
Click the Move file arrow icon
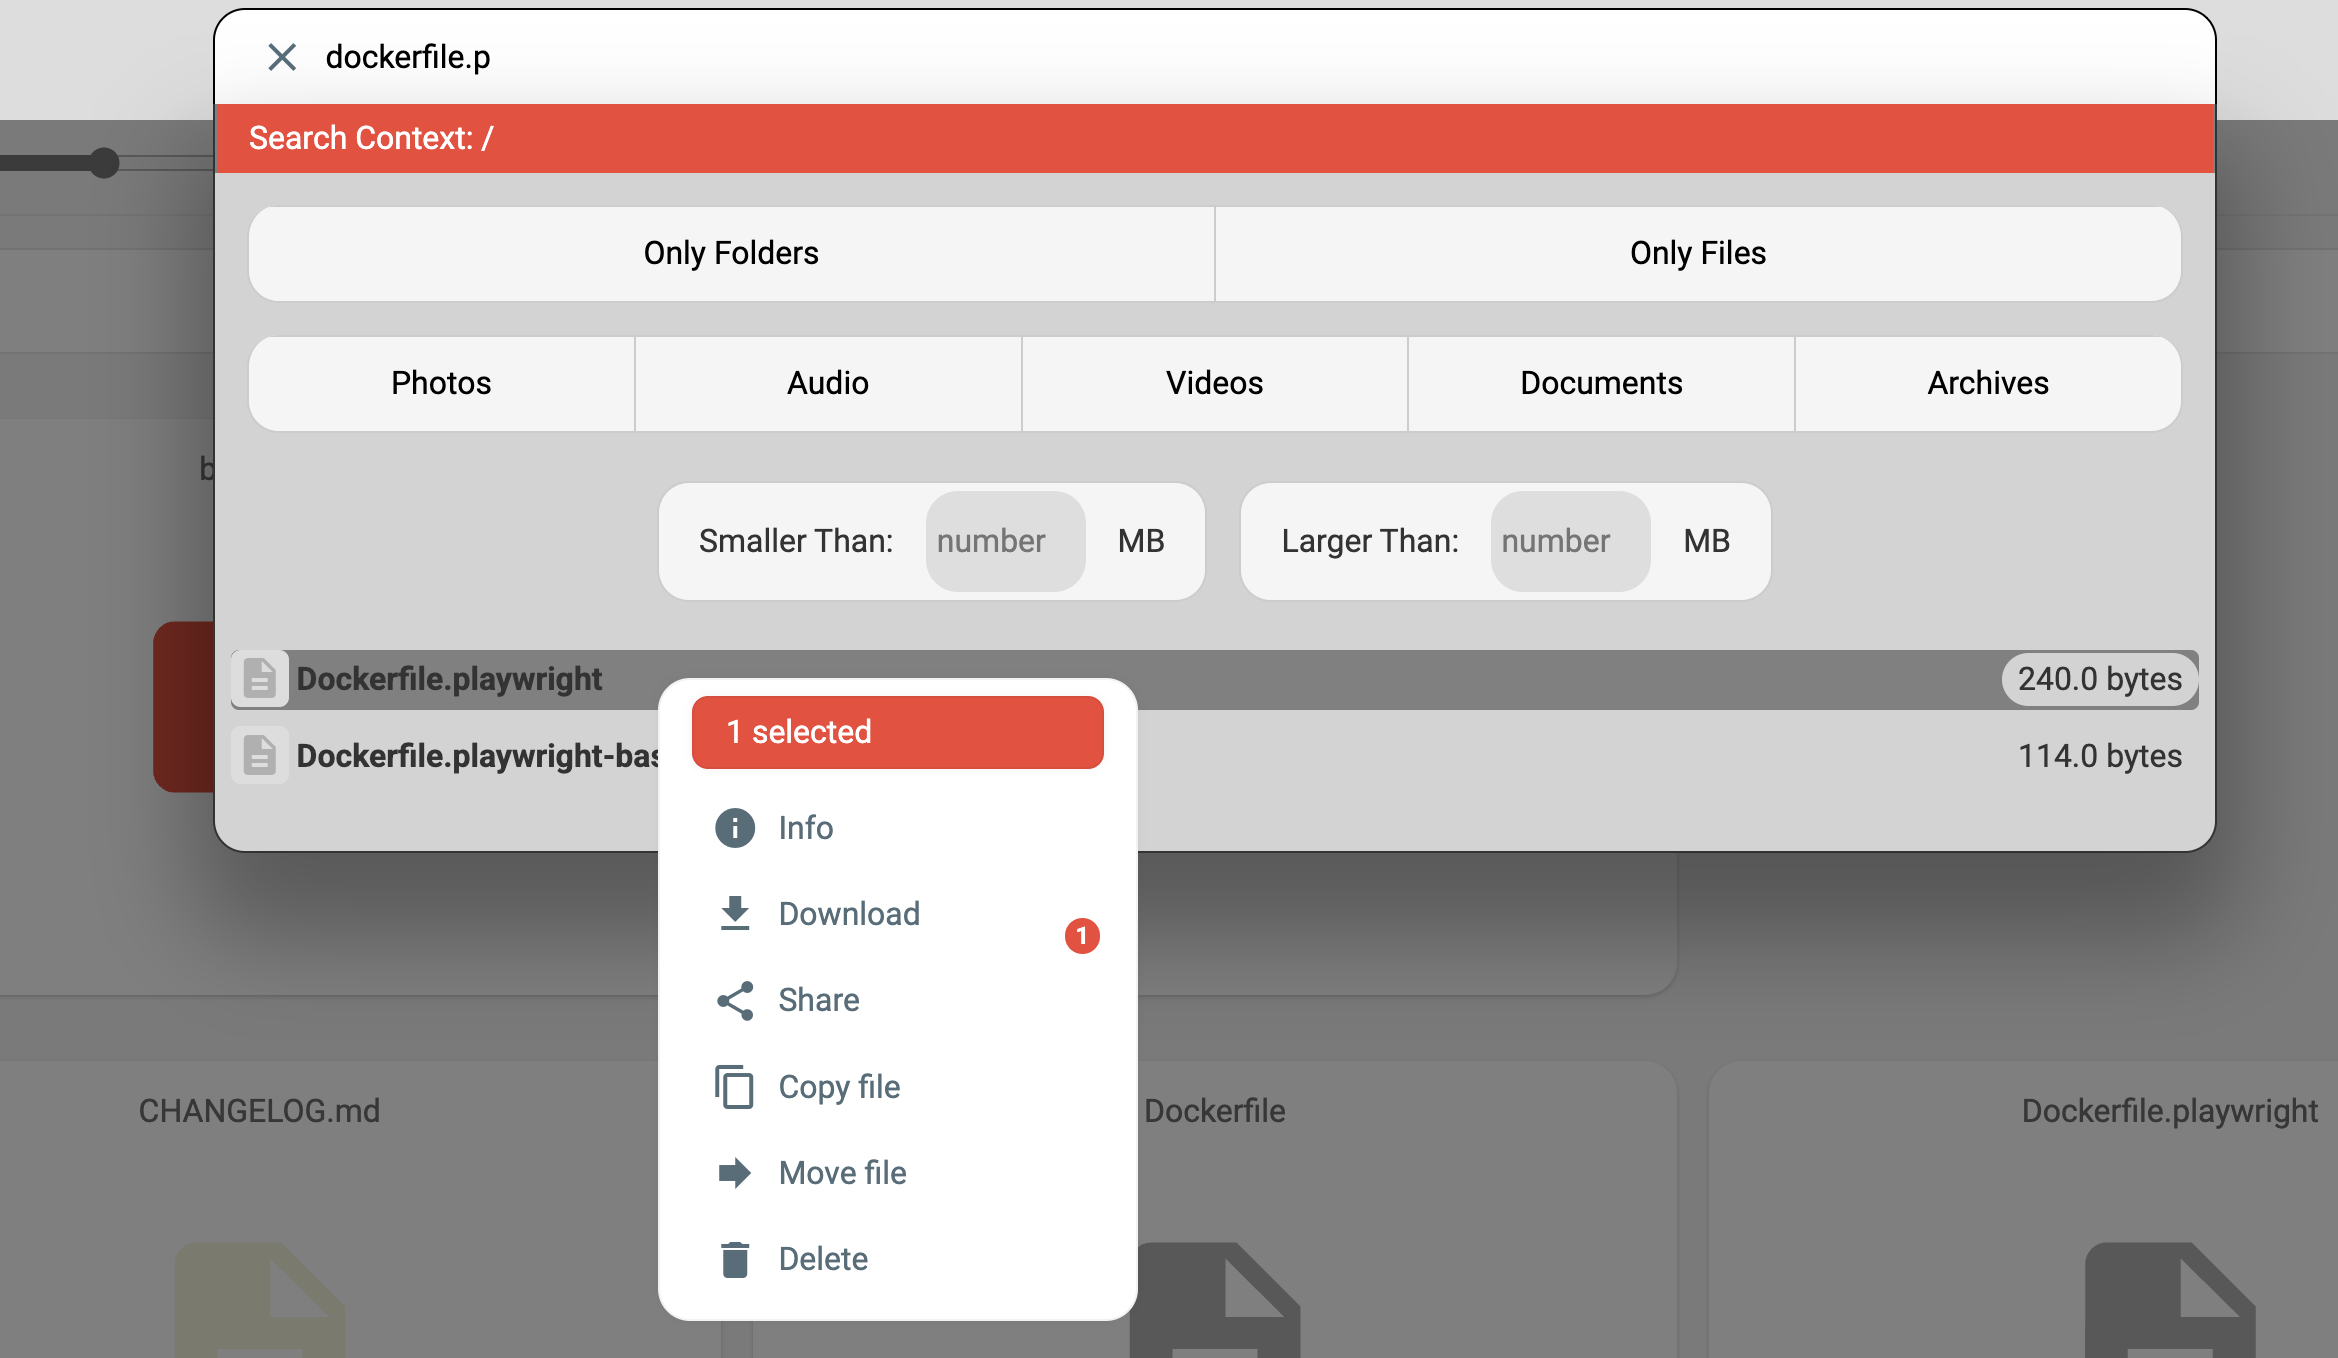[735, 1173]
